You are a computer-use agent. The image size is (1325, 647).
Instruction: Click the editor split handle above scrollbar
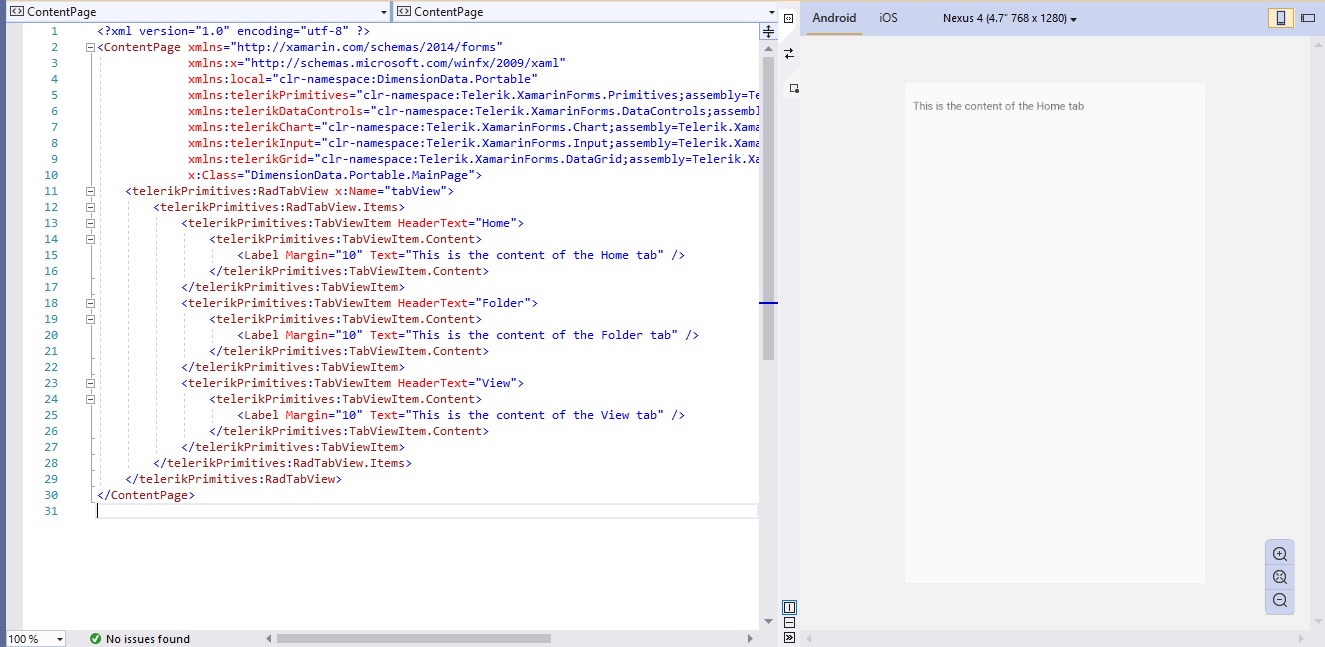768,32
